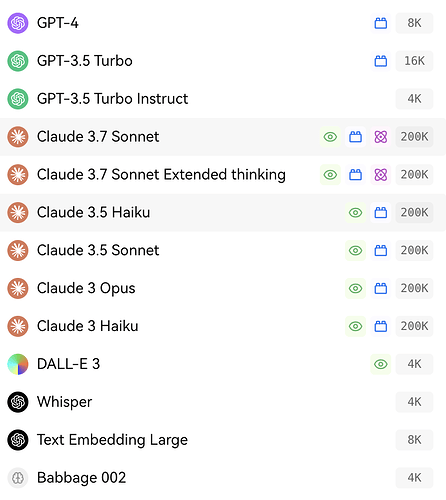Click the function-call brick icon for Claude 3.5 Haiku
The height and width of the screenshot is (500, 446).
coord(381,212)
